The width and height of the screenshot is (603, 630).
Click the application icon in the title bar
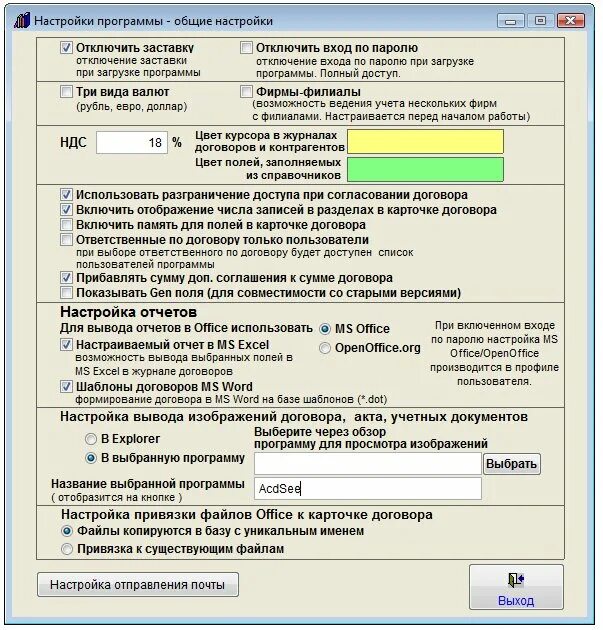tap(22, 20)
